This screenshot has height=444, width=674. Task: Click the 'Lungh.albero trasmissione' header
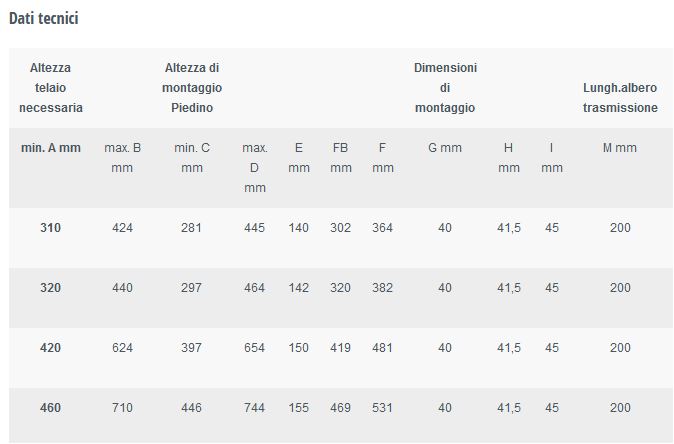pyautogui.click(x=620, y=98)
